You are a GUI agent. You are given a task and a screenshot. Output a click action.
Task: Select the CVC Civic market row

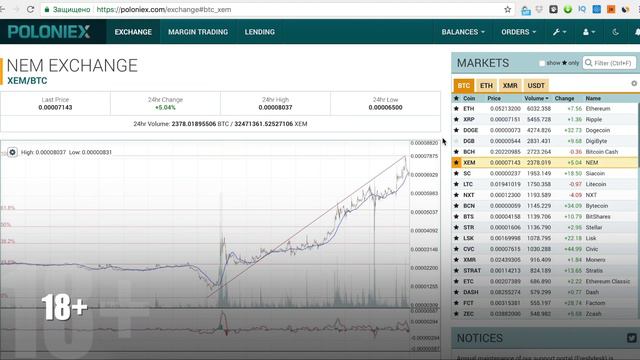(545, 249)
